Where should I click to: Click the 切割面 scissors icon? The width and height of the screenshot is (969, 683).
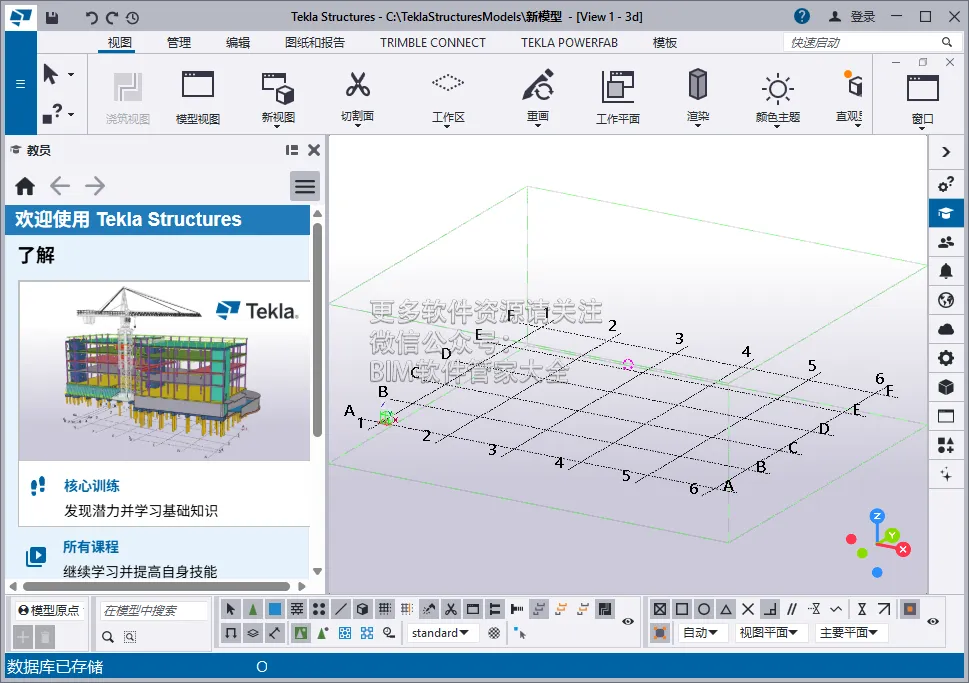point(357,85)
